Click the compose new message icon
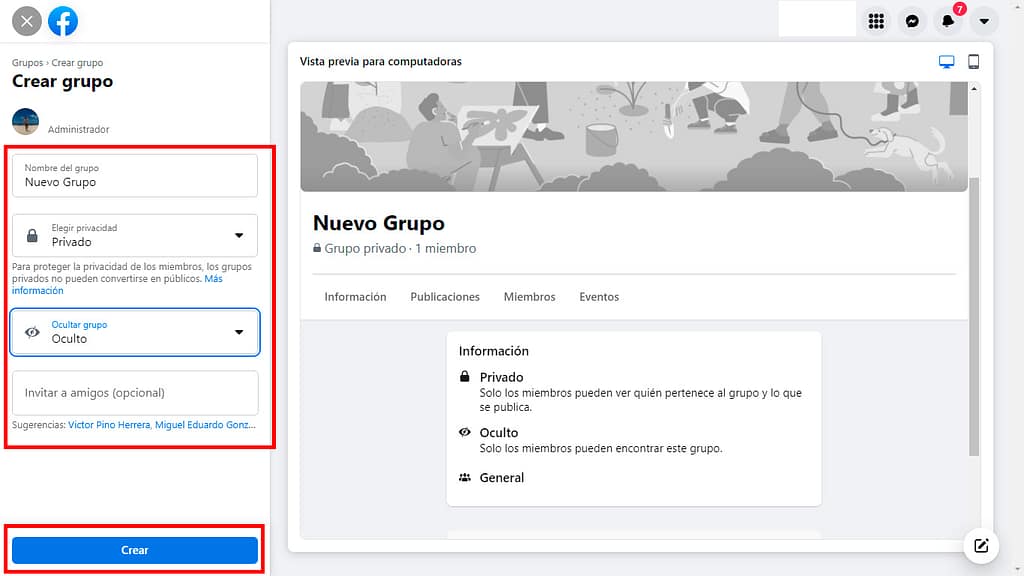The height and width of the screenshot is (576, 1024). point(981,545)
